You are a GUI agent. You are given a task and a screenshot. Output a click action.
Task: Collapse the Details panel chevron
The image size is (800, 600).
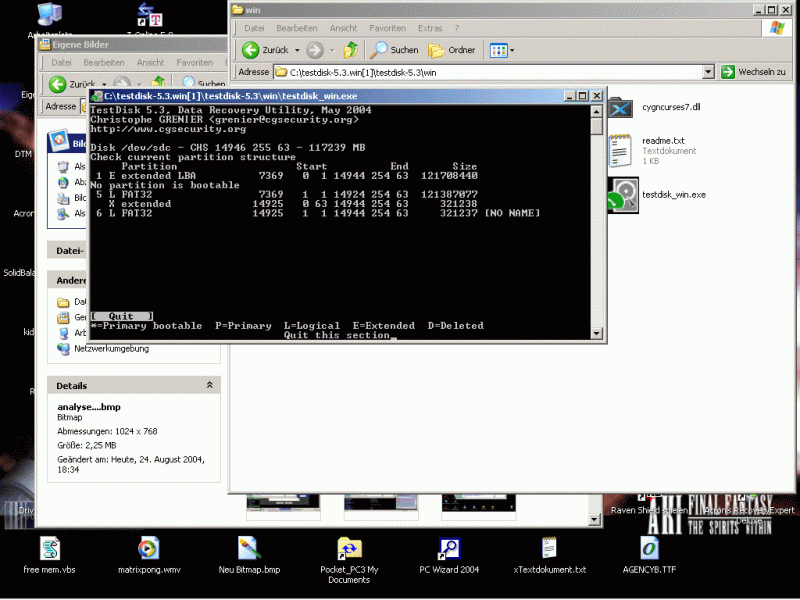pos(209,385)
